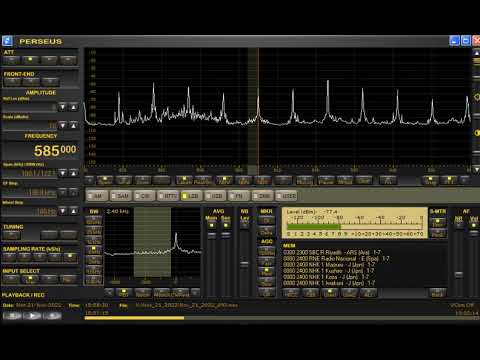Toggle the lit AF Vol button
Screen dimensions: 480x360
tap(473, 226)
